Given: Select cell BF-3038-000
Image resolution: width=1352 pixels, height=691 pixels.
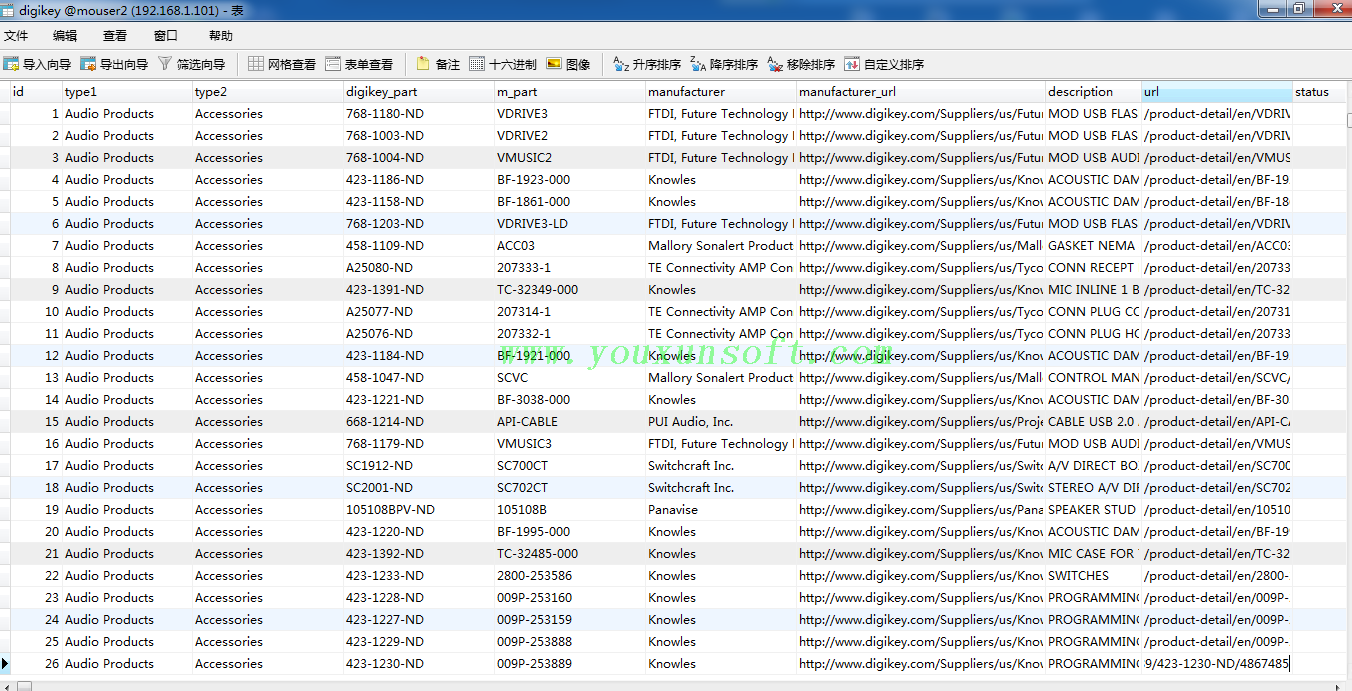Looking at the screenshot, I should click(x=570, y=399).
